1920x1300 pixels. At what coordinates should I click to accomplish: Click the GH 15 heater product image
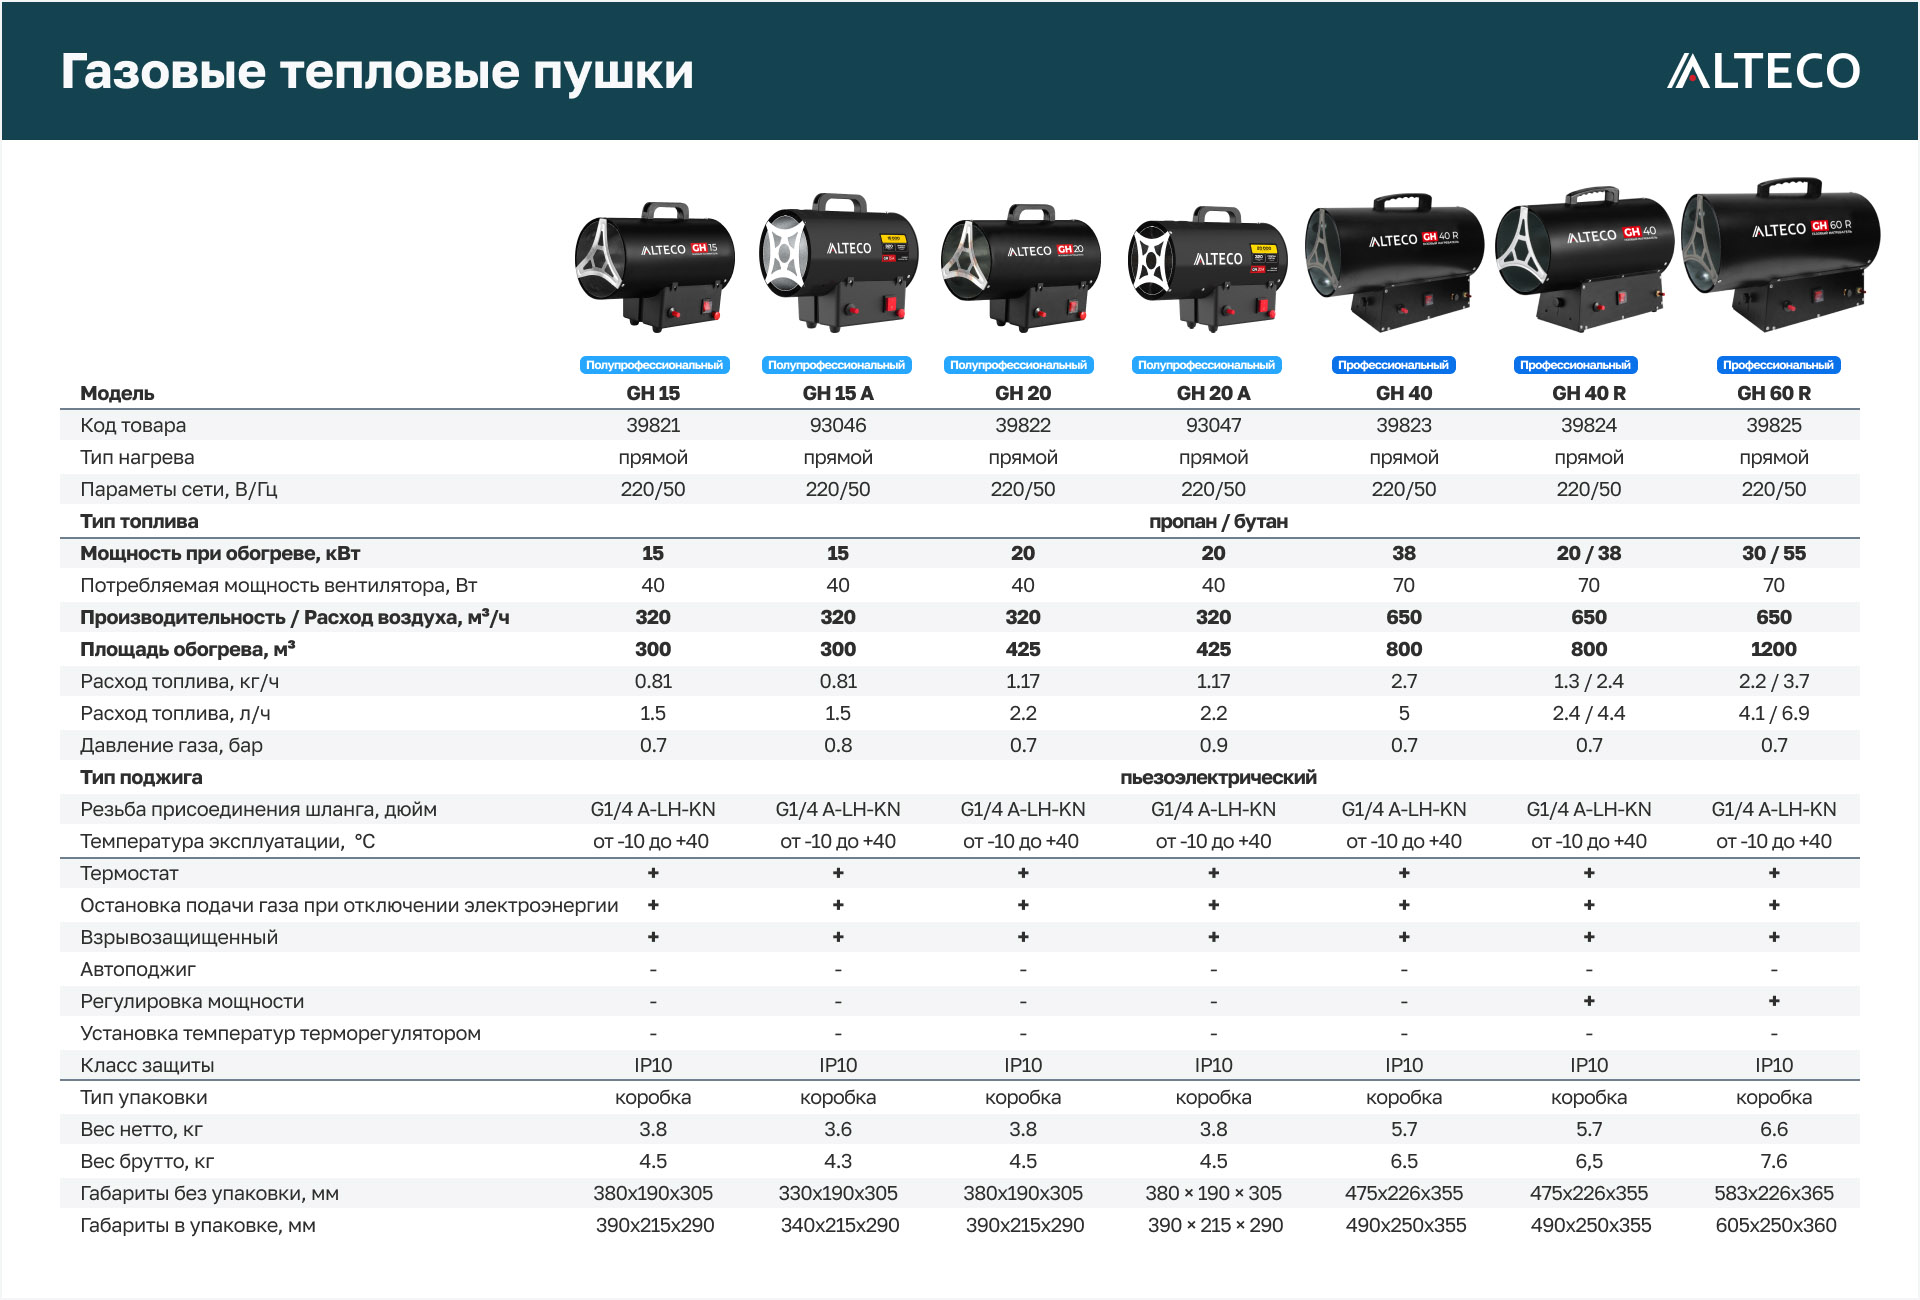654,267
